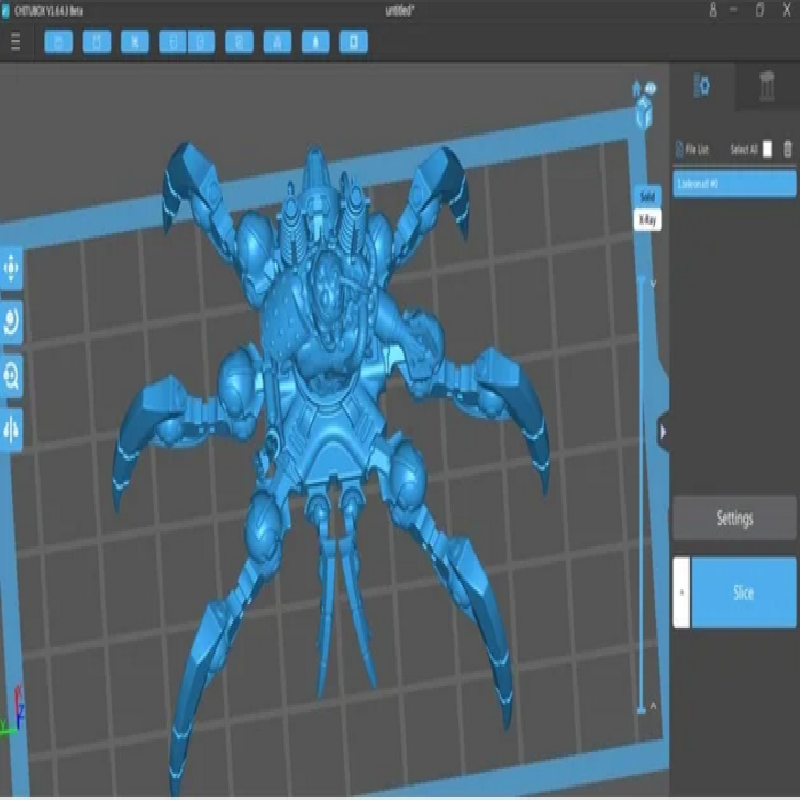
Task: Click the last icon in top toolbar
Action: [353, 42]
